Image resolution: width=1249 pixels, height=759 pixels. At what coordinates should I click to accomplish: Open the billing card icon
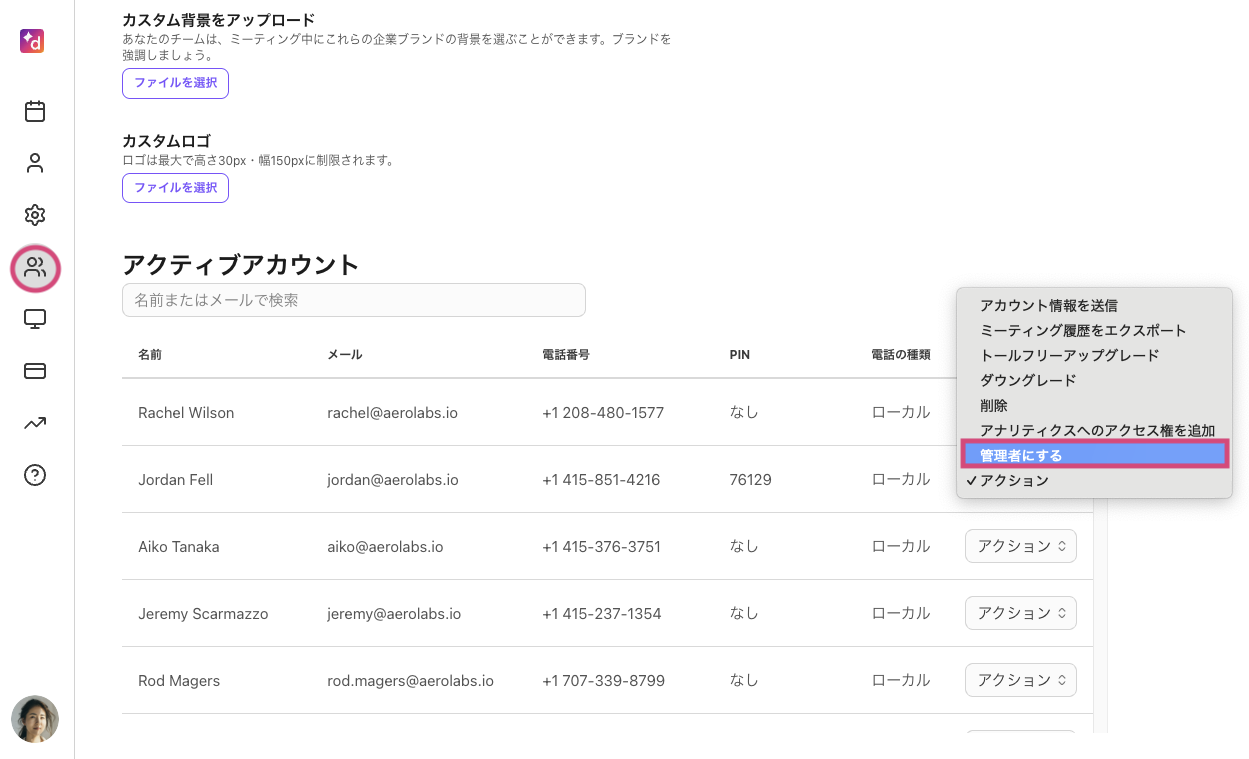point(35,371)
